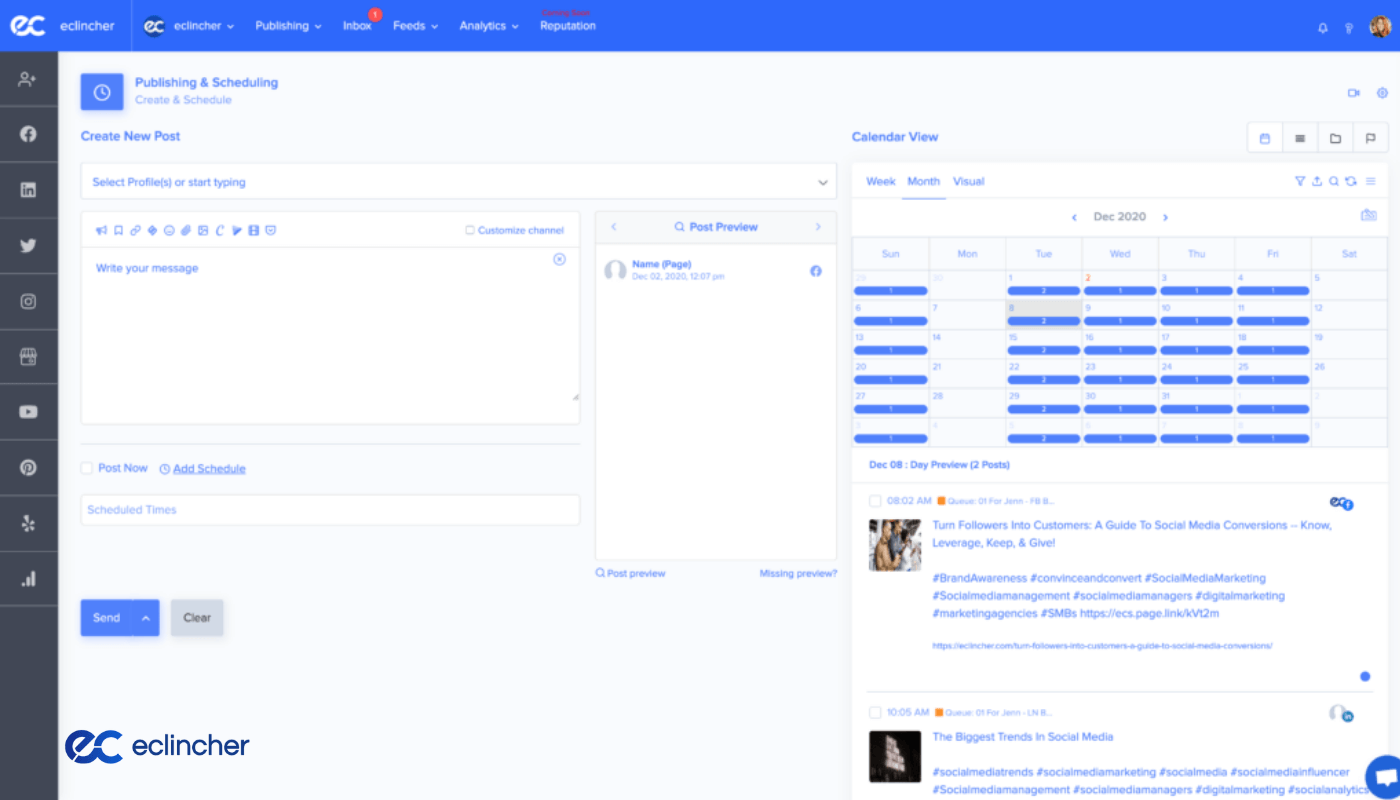Image resolution: width=1400 pixels, height=800 pixels.
Task: Click the bookmark icon in composer toolbar
Action: click(118, 230)
